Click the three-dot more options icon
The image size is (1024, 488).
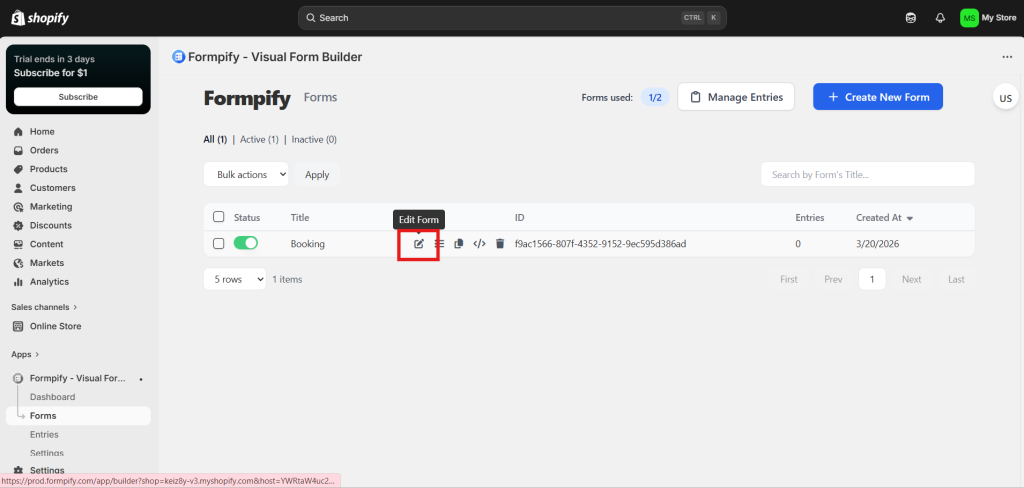pyautogui.click(x=1007, y=57)
